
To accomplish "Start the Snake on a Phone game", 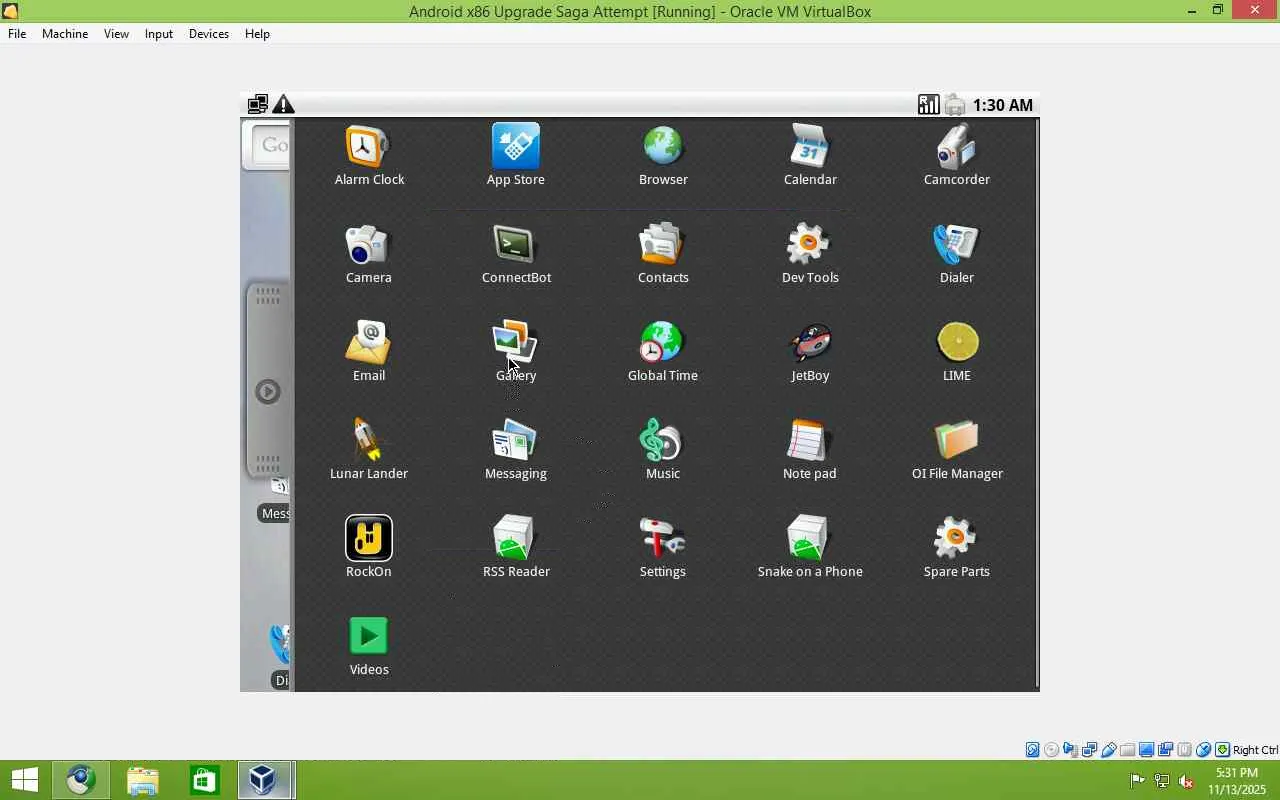I will point(810,548).
